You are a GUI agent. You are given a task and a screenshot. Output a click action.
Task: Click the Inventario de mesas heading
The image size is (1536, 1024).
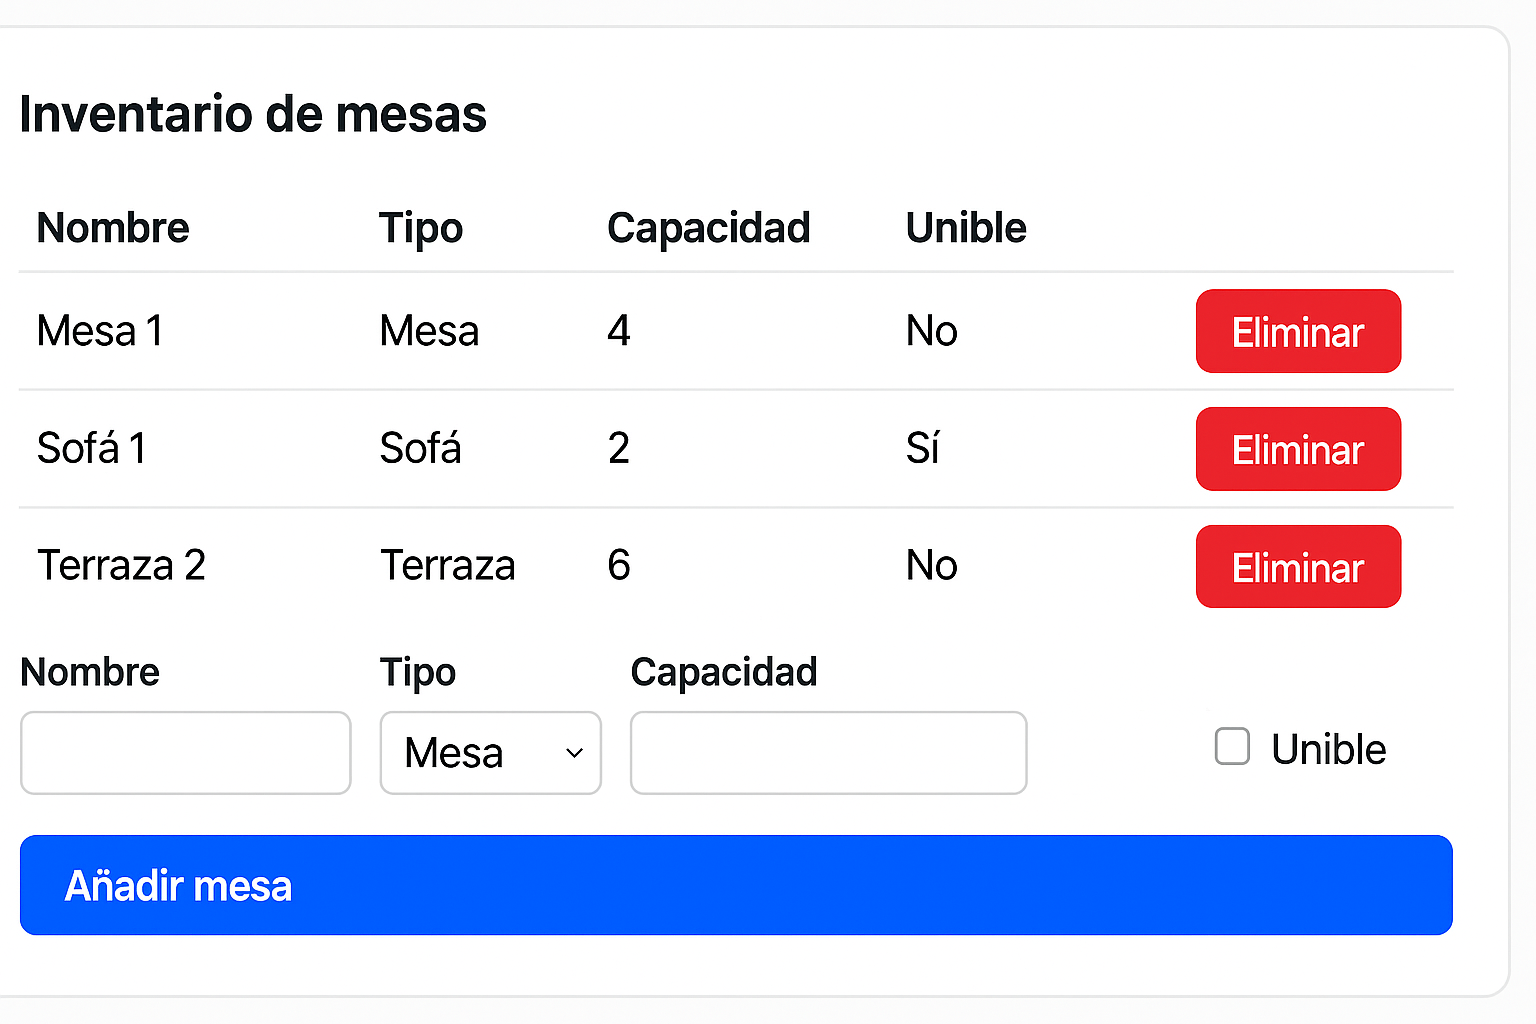pyautogui.click(x=253, y=114)
